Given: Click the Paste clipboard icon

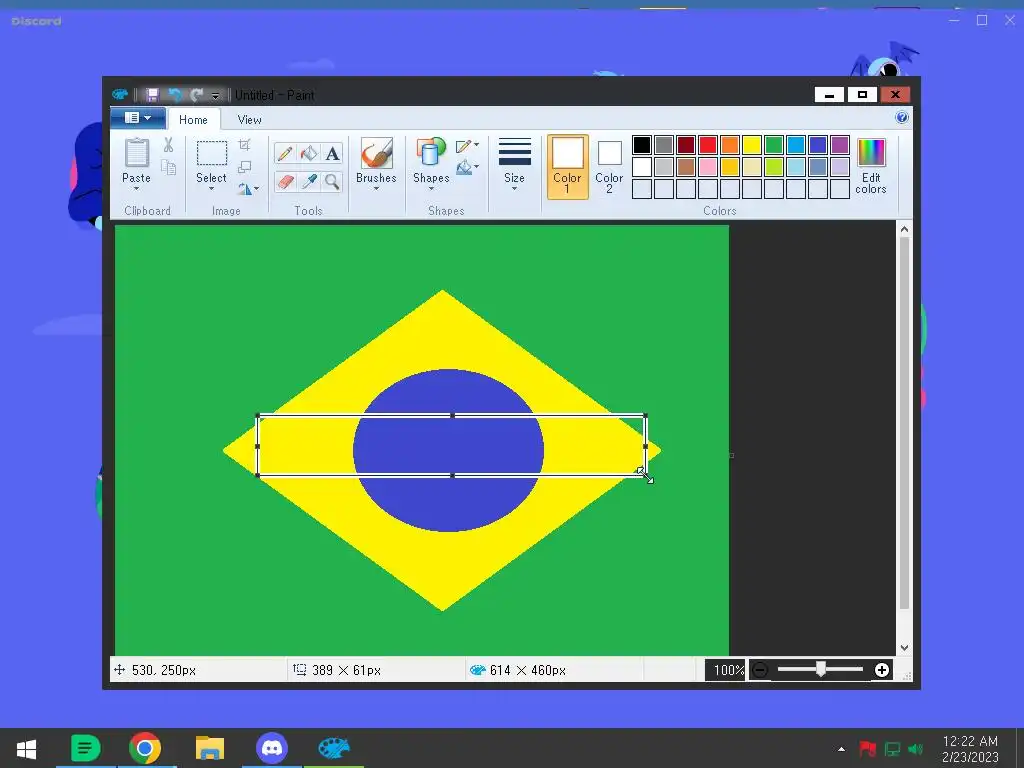Looking at the screenshot, I should [x=136, y=153].
